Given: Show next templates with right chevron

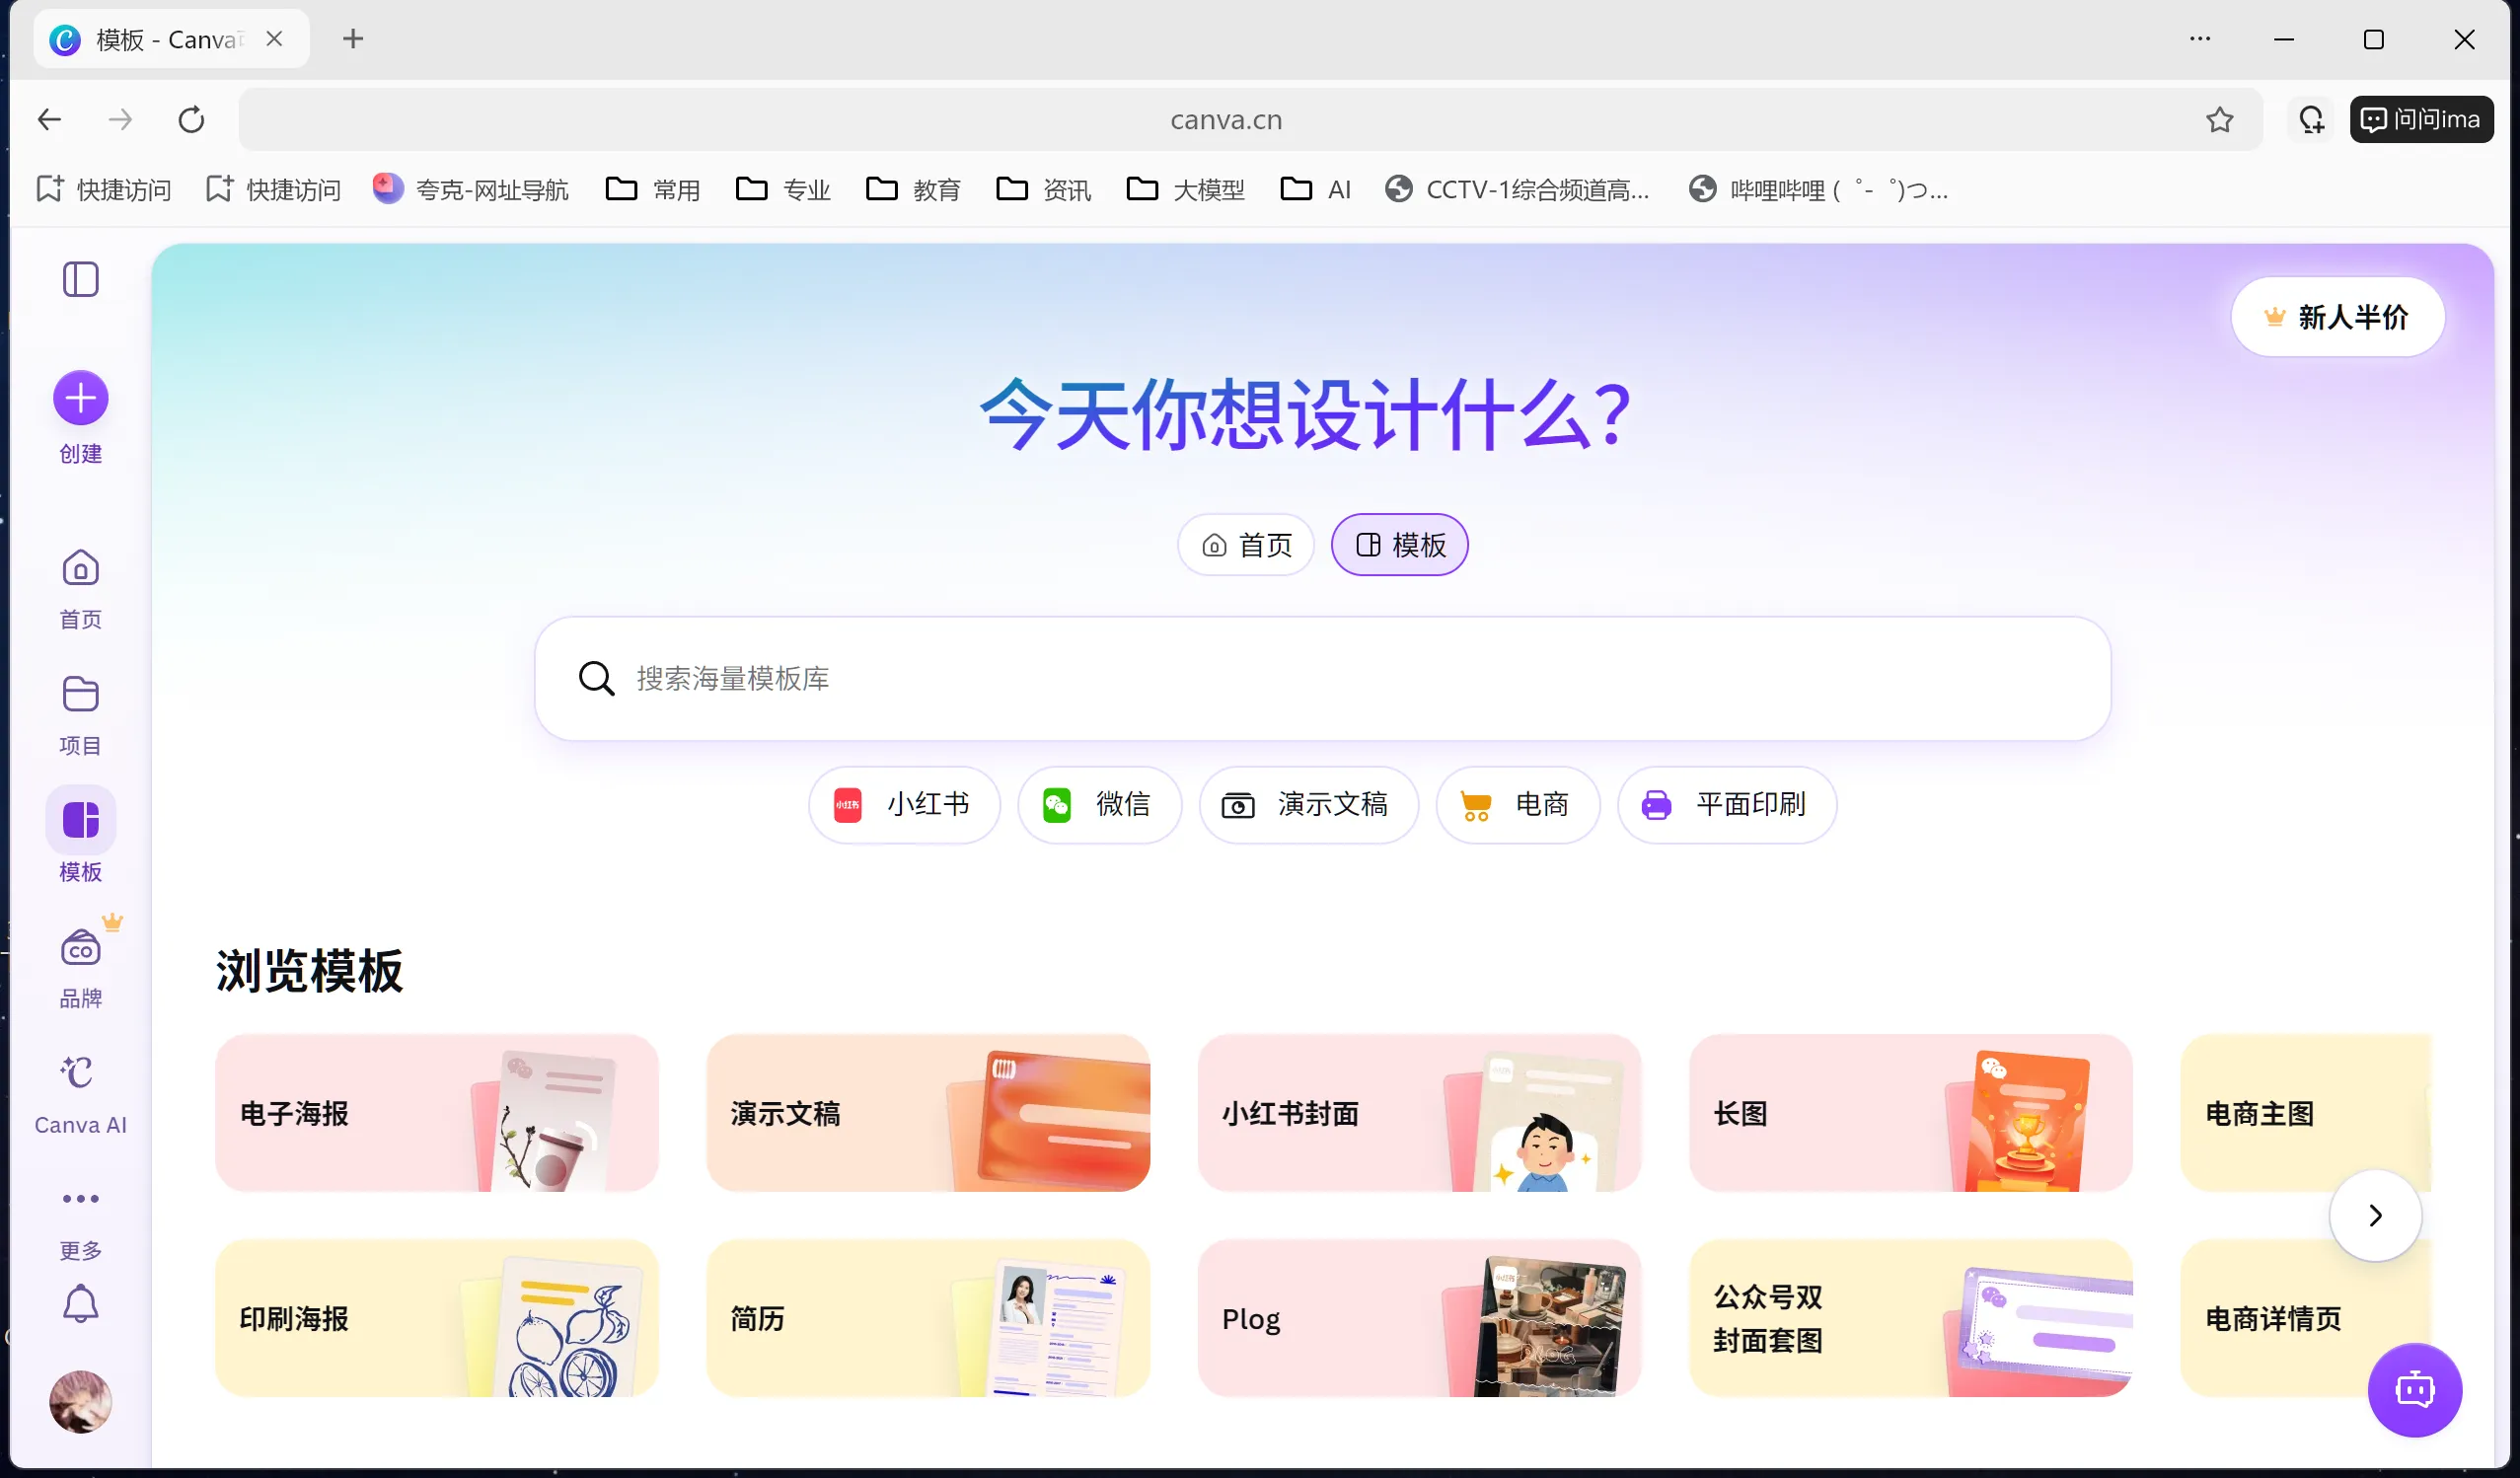Looking at the screenshot, I should click(2375, 1215).
